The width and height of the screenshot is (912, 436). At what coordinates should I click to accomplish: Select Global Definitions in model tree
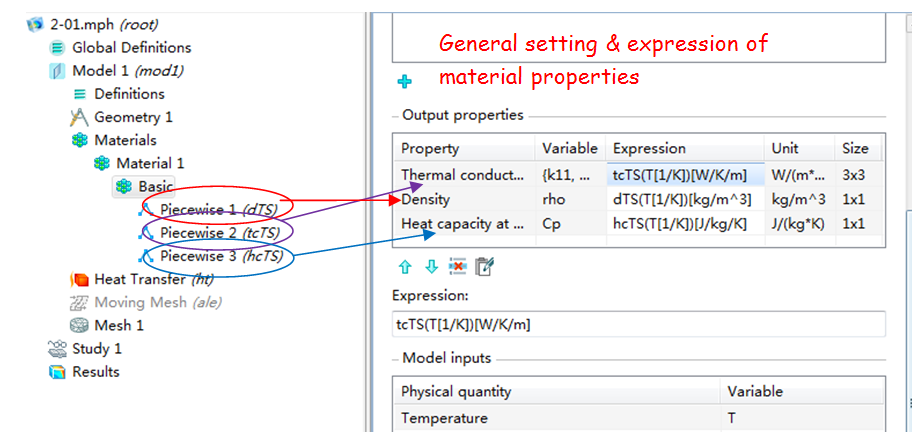click(x=131, y=47)
